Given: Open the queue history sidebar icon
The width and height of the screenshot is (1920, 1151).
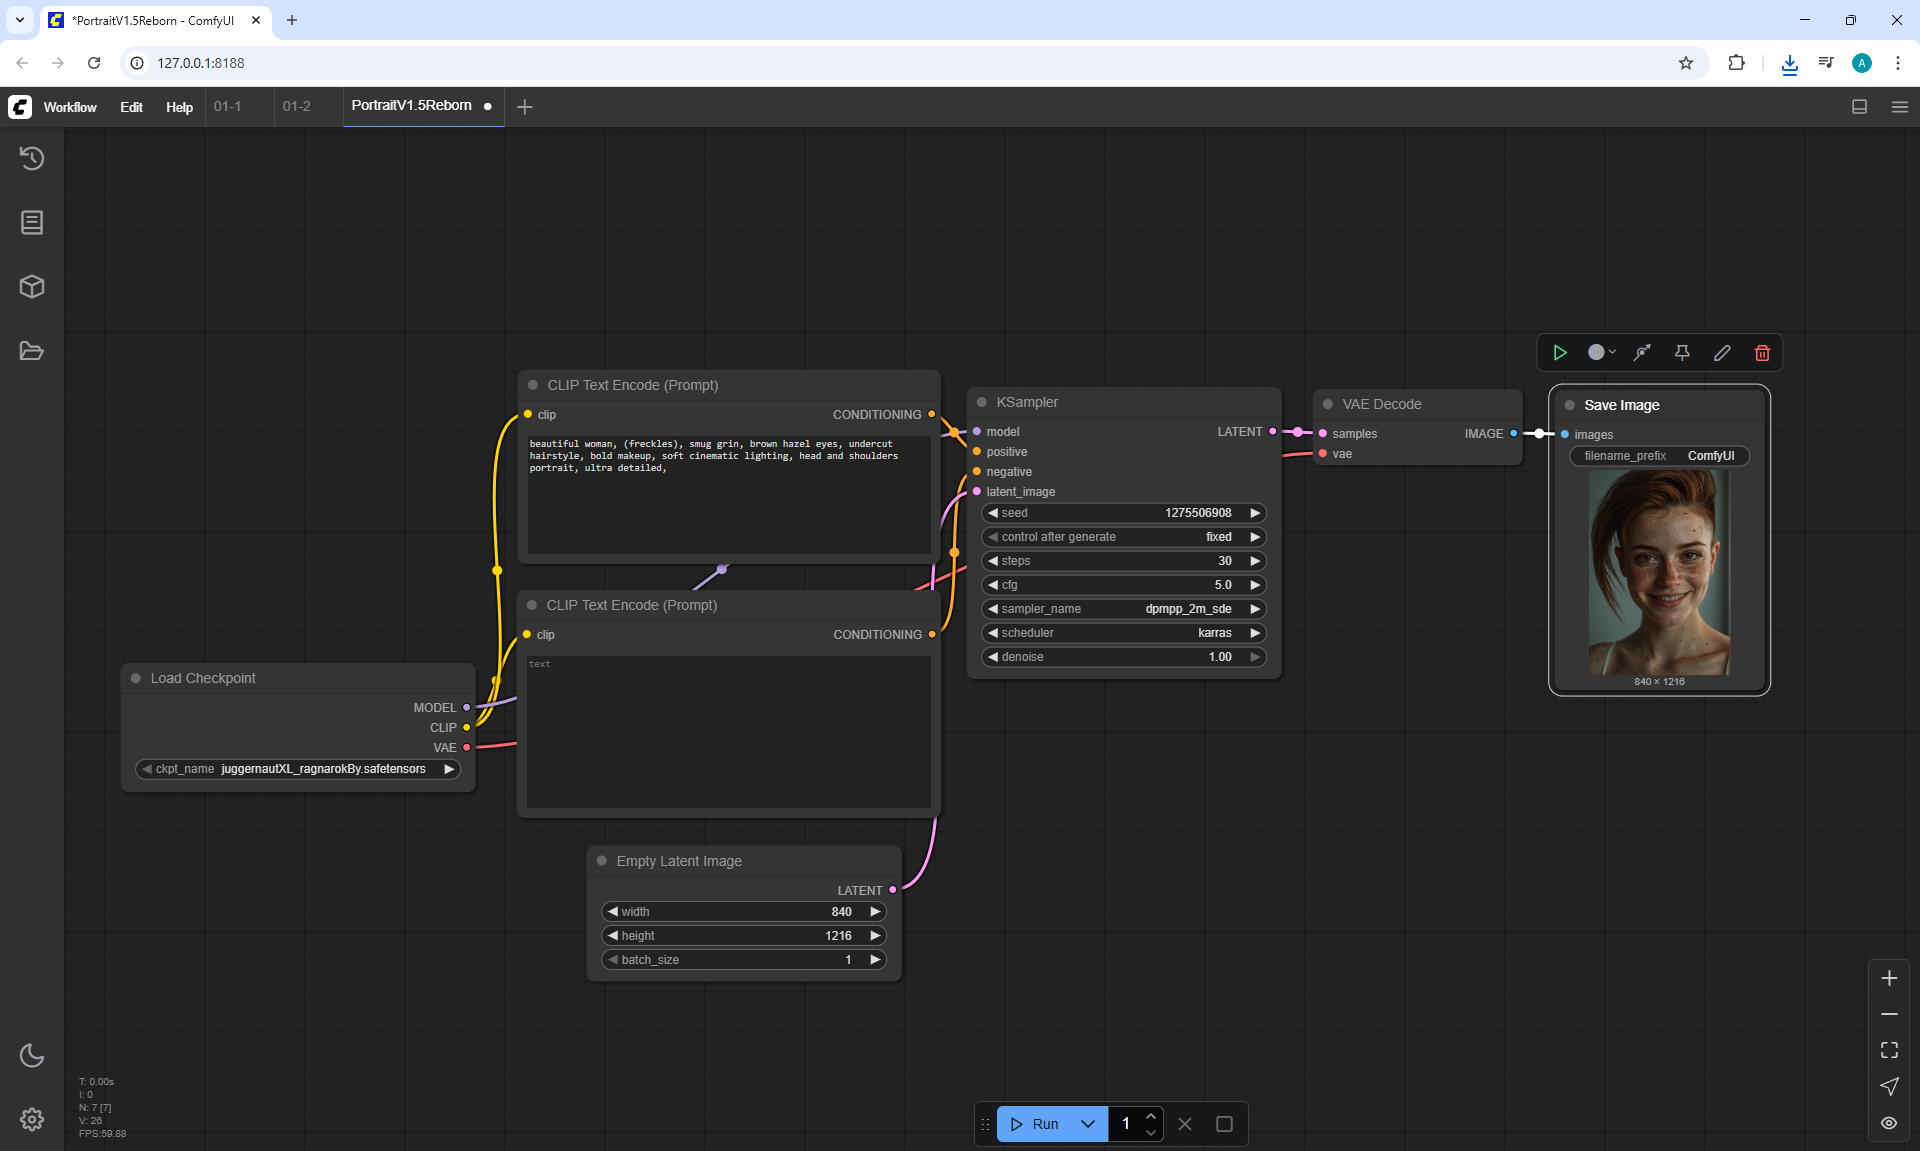Looking at the screenshot, I should click(x=32, y=158).
